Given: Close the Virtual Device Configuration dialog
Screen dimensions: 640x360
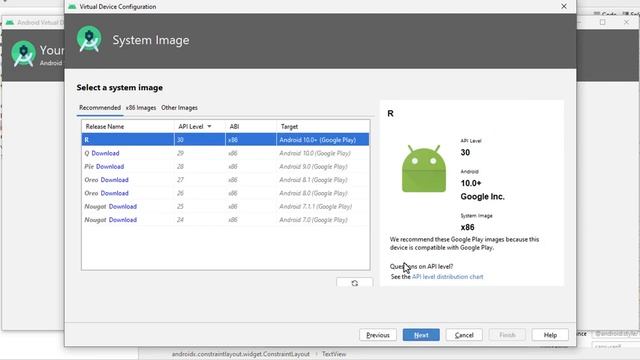Looking at the screenshot, I should coord(564,7).
